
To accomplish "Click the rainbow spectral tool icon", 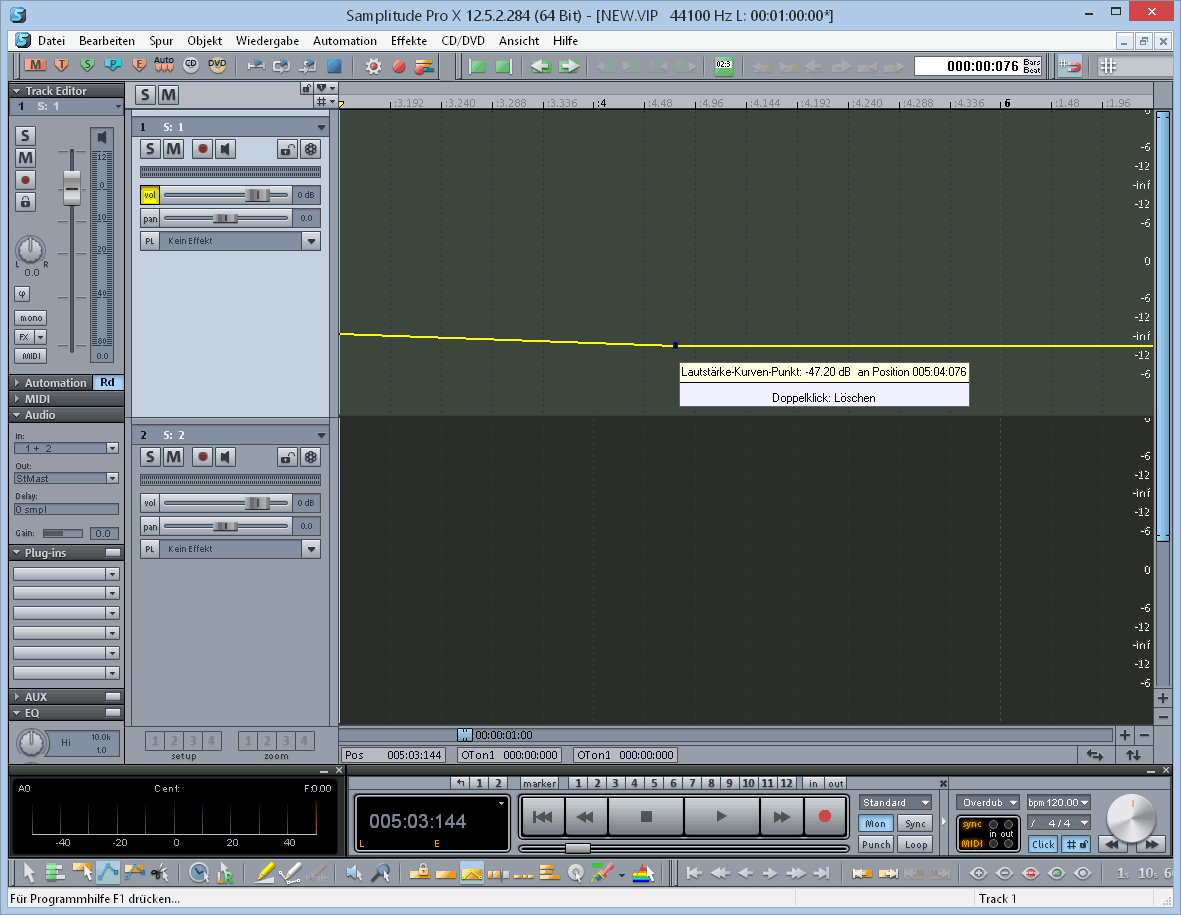I will [642, 873].
